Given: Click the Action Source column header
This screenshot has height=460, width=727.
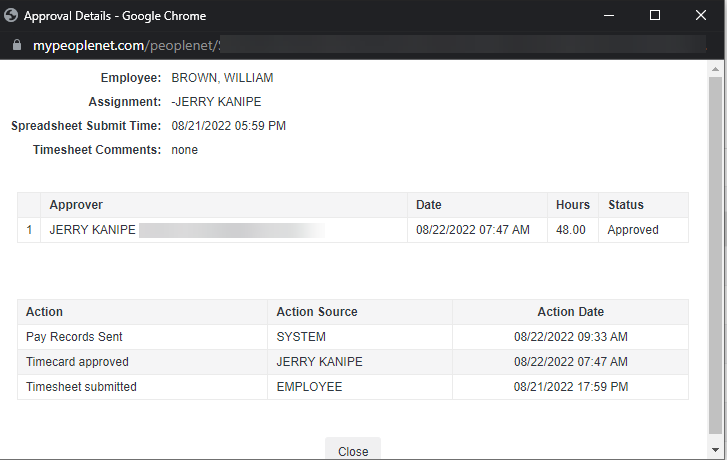Looking at the screenshot, I should tap(316, 312).
